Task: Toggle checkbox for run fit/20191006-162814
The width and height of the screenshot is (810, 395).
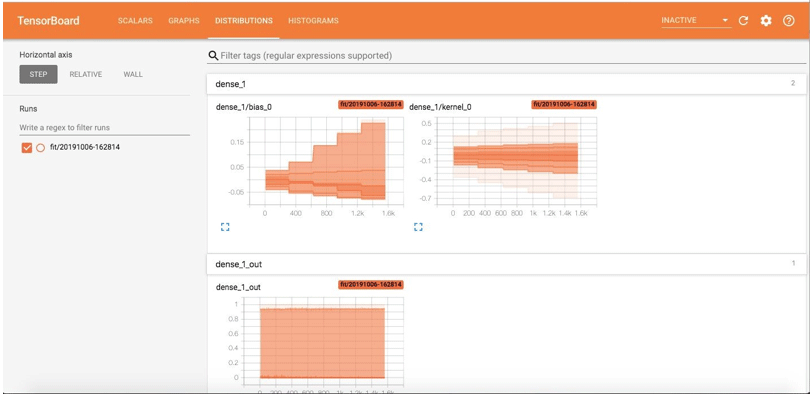Action: point(27,148)
